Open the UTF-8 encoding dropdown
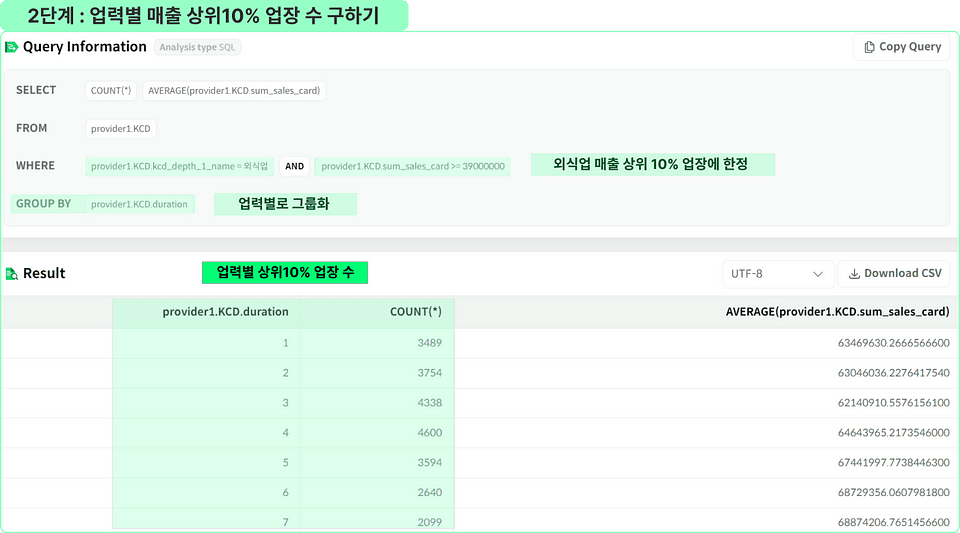The height and width of the screenshot is (533, 960). coord(778,274)
